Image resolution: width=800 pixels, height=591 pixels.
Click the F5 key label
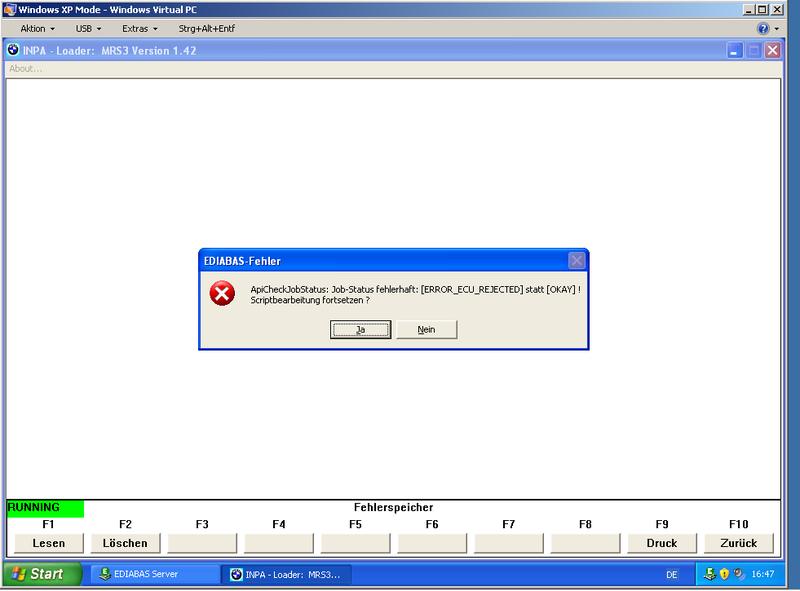[x=355, y=524]
